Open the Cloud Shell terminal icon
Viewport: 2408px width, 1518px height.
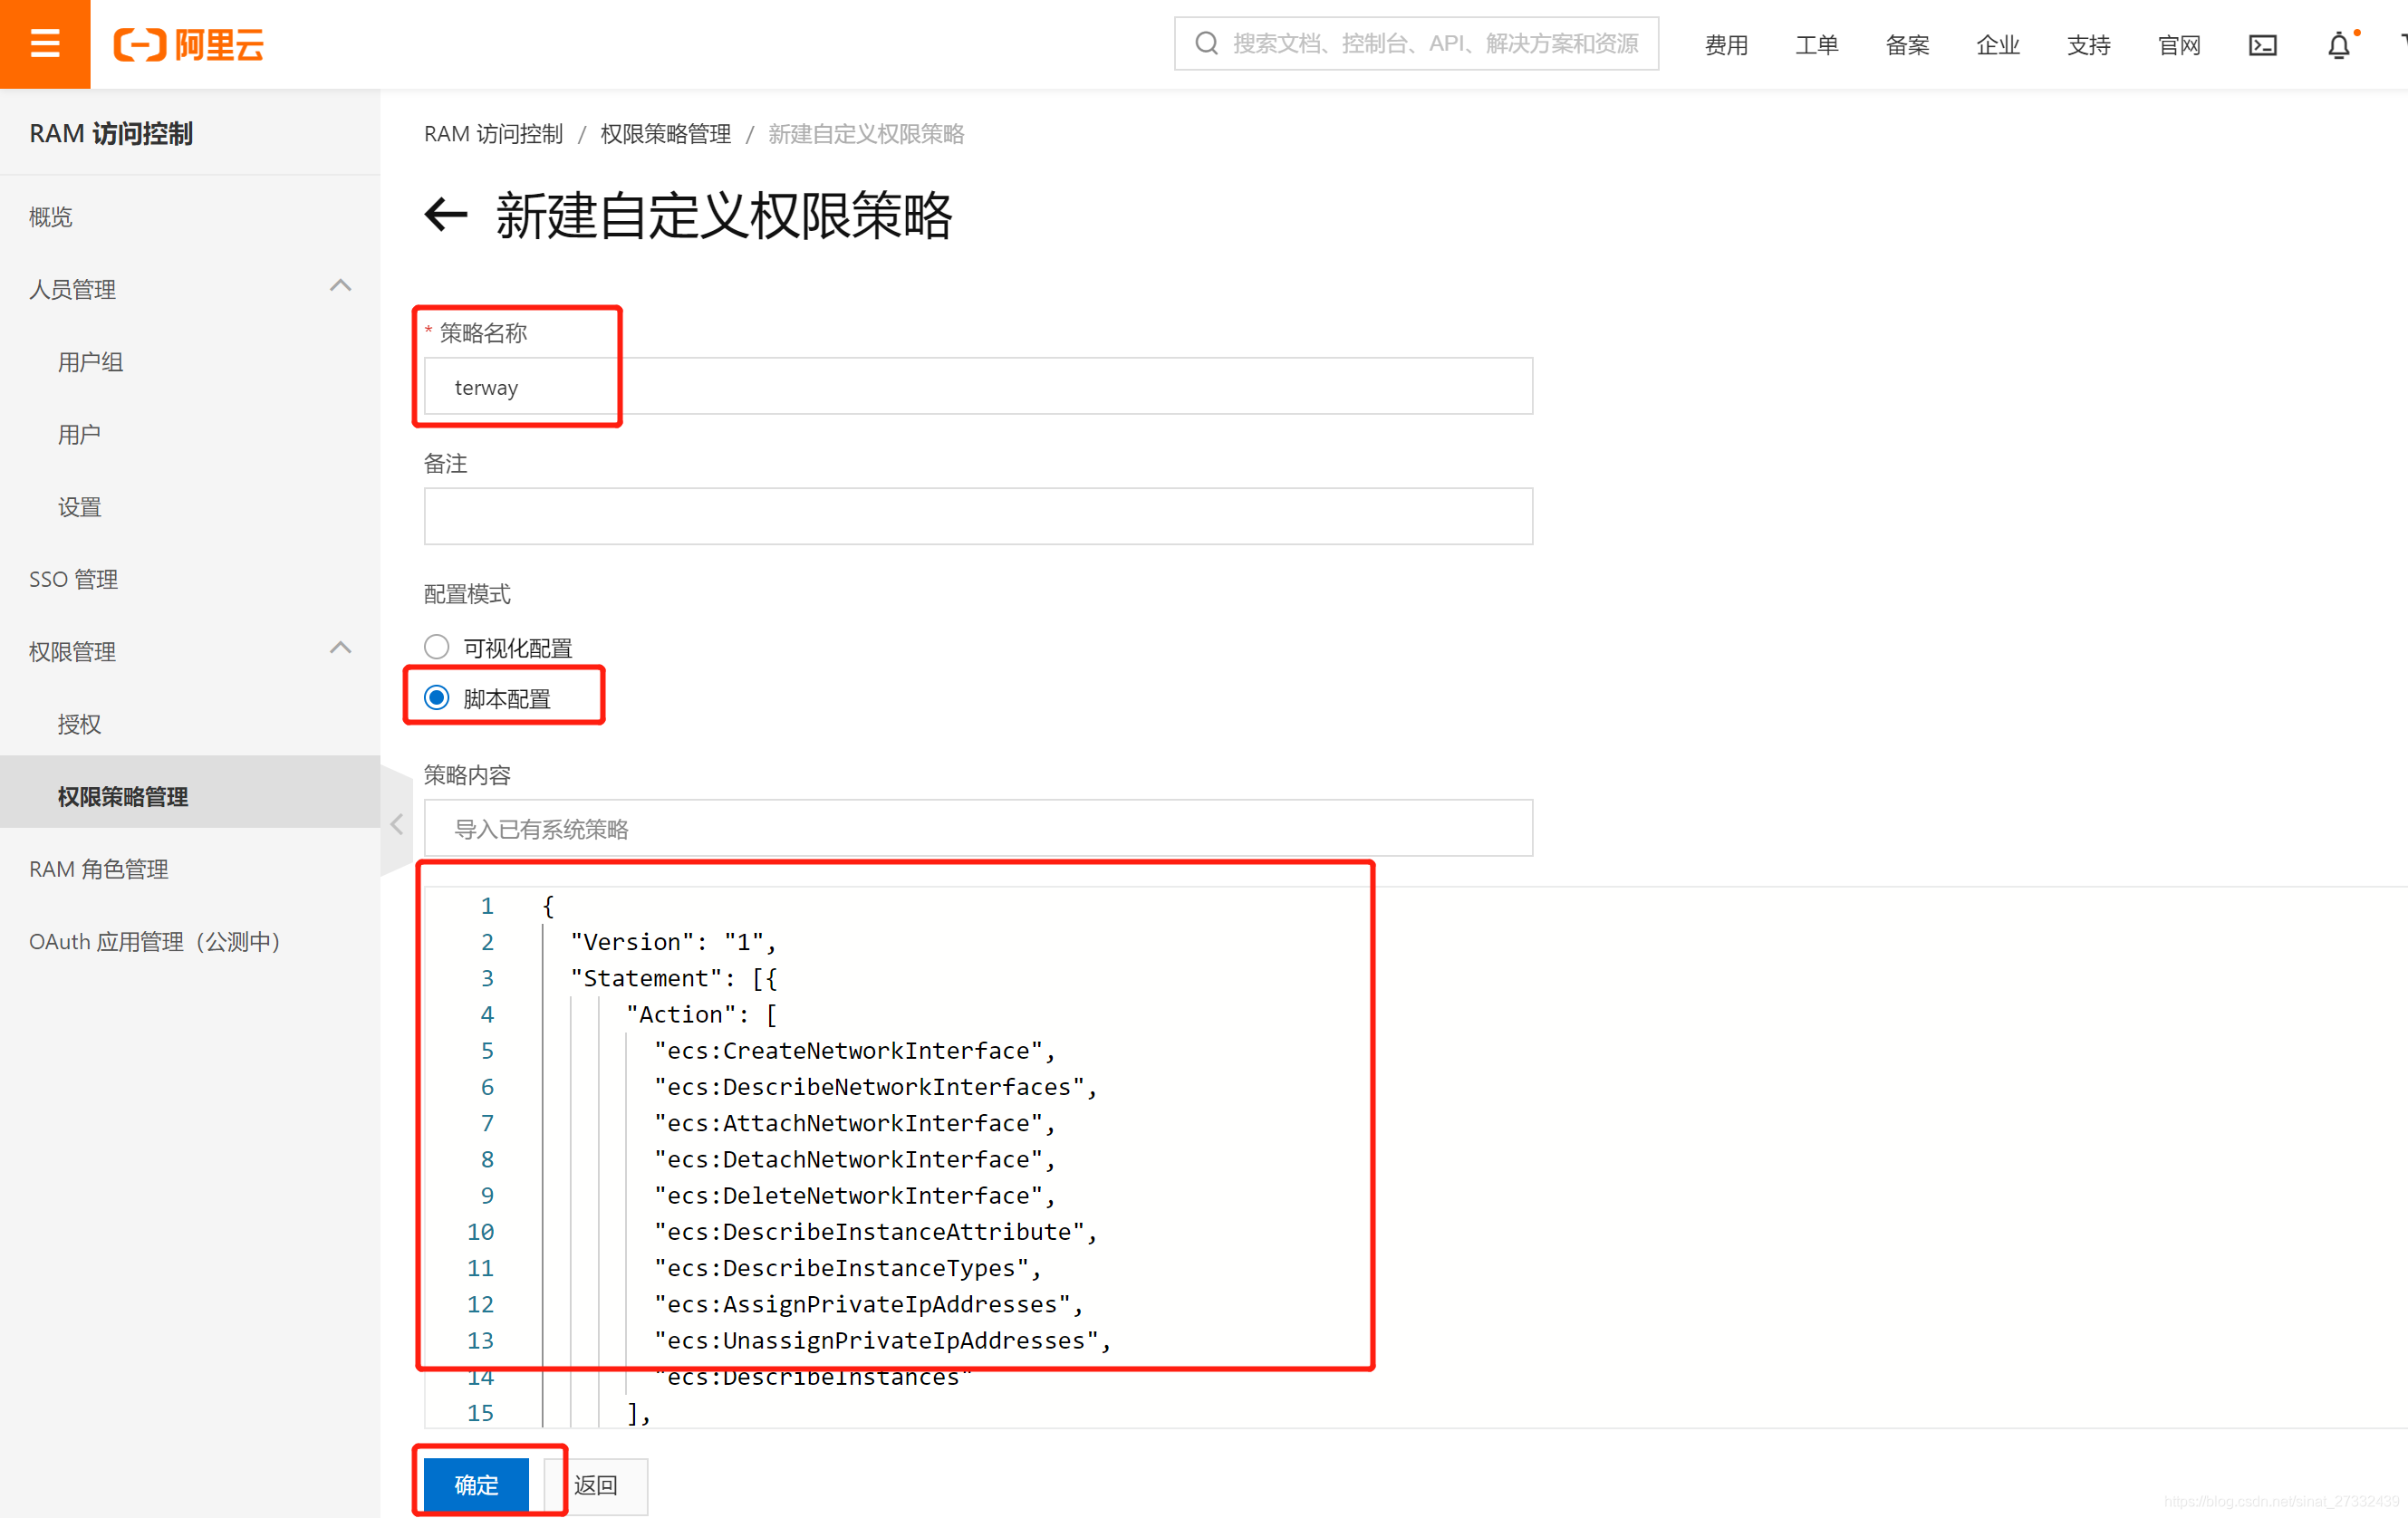point(2262,45)
